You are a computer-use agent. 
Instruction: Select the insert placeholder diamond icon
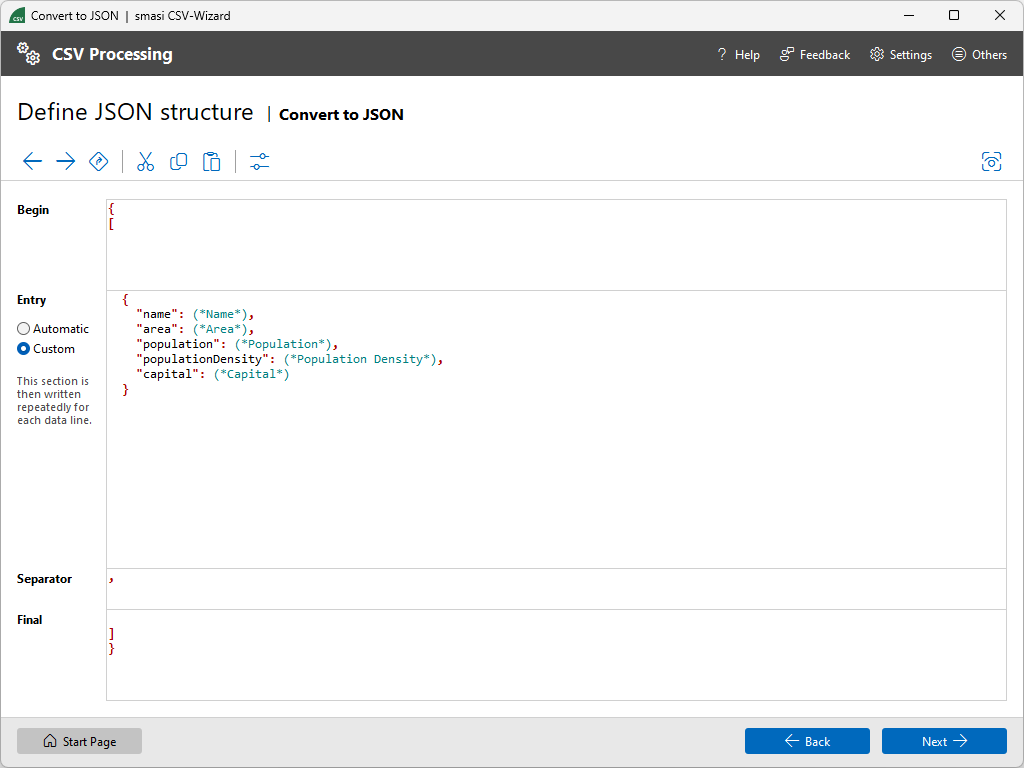pos(98,161)
